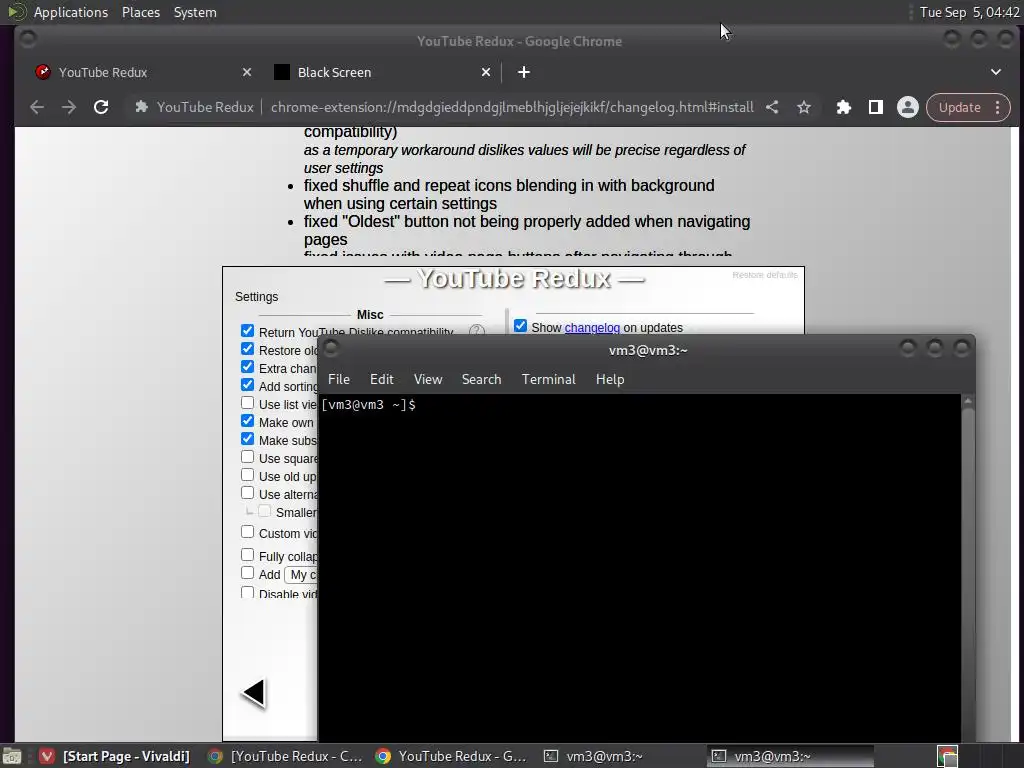Enable the Use alterna checkbox

[x=247, y=493]
